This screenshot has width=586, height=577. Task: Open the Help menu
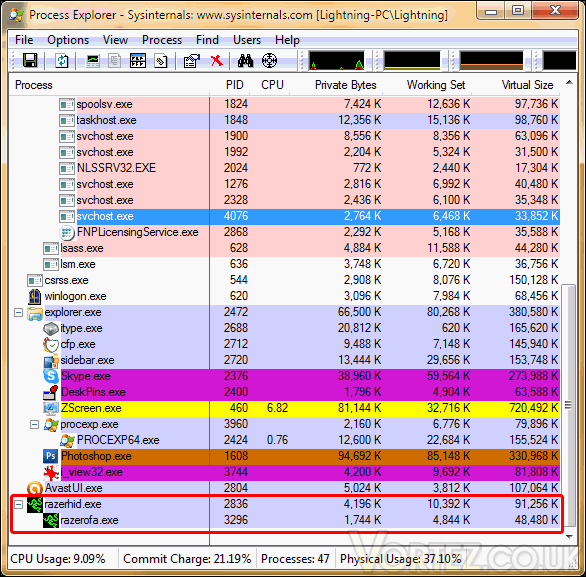point(287,40)
